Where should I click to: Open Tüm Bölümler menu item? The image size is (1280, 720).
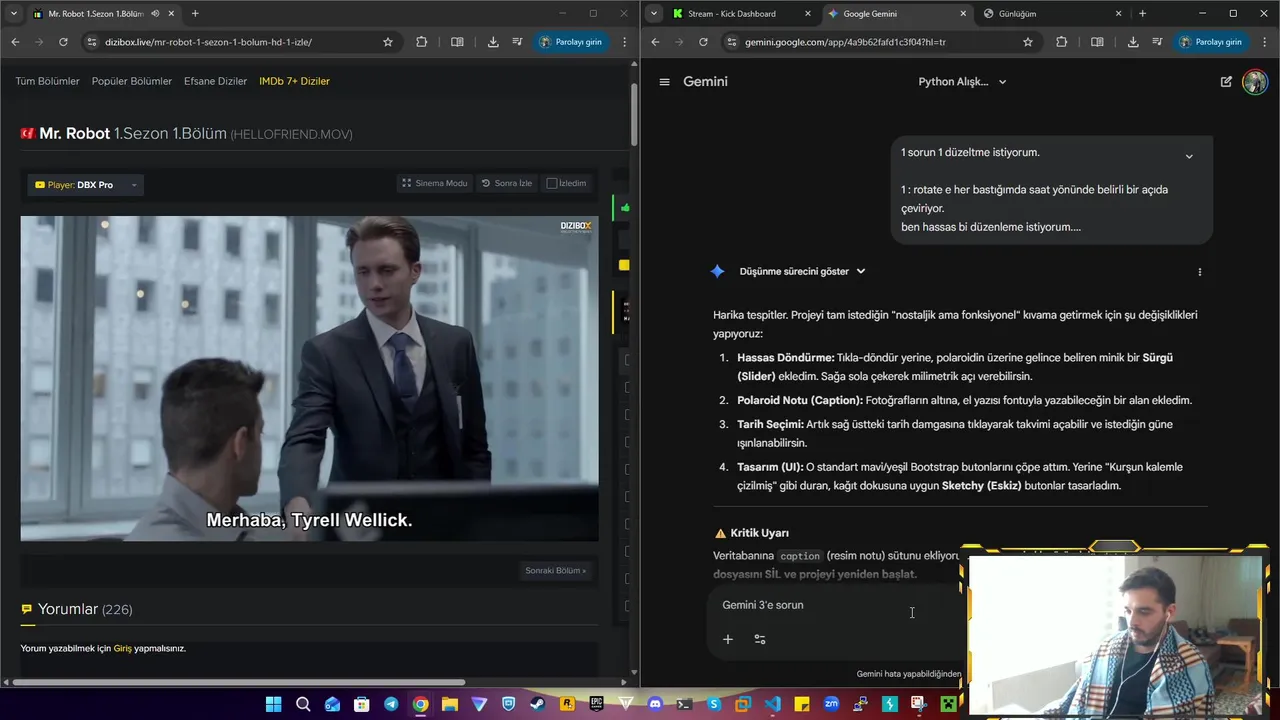tap(47, 81)
